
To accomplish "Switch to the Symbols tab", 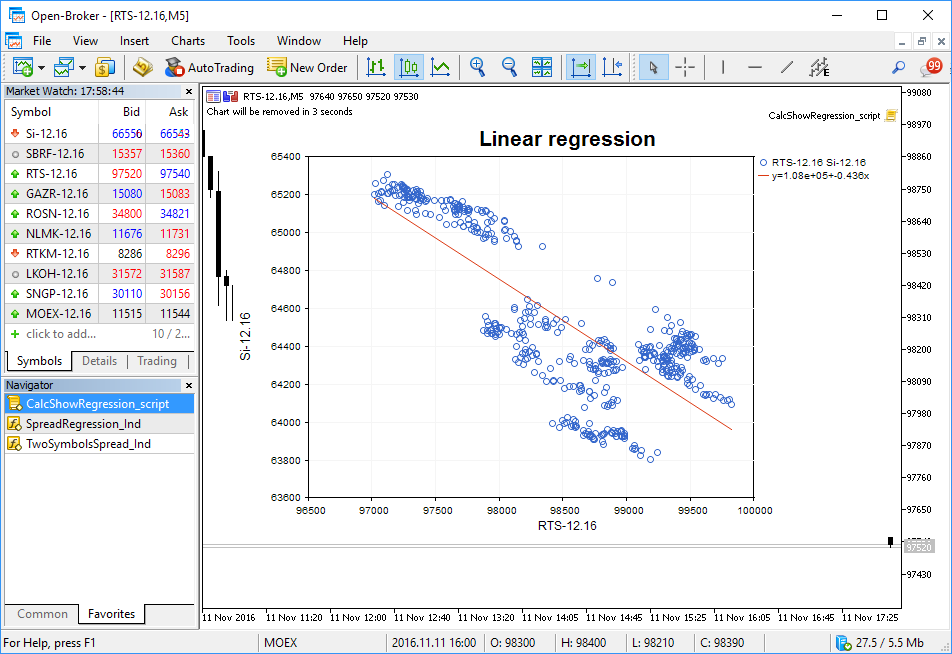I will click(39, 361).
